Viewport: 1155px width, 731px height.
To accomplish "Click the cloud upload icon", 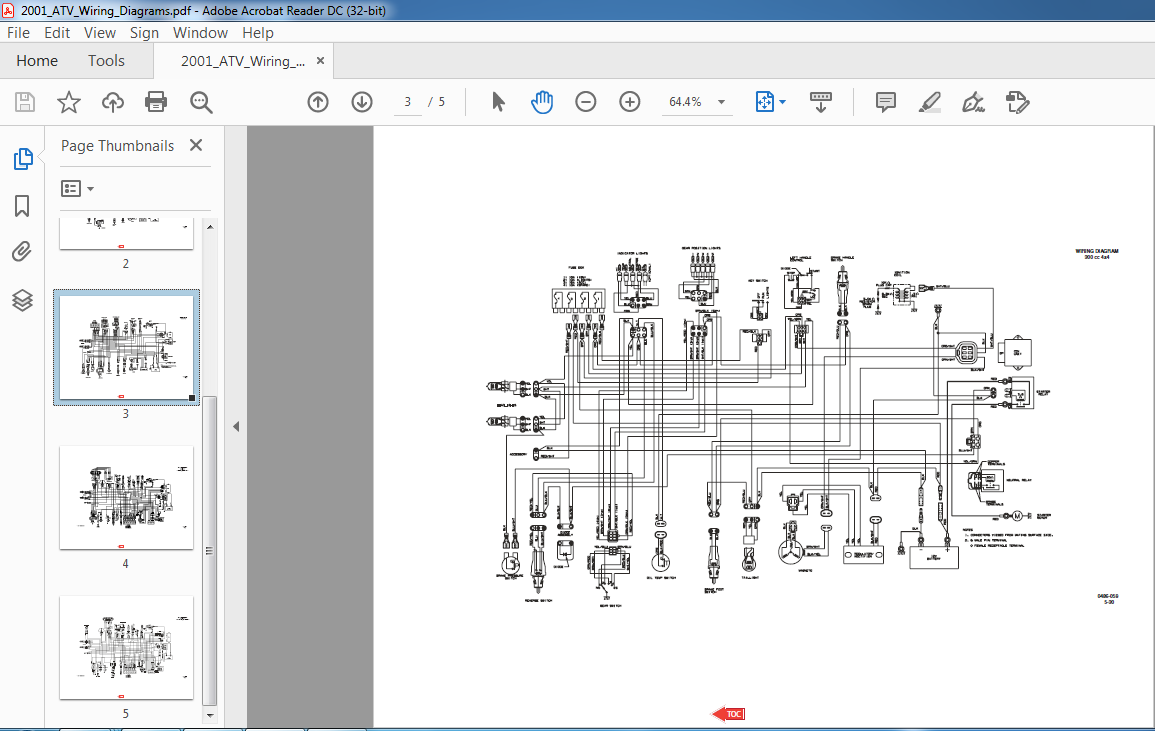I will click(113, 102).
